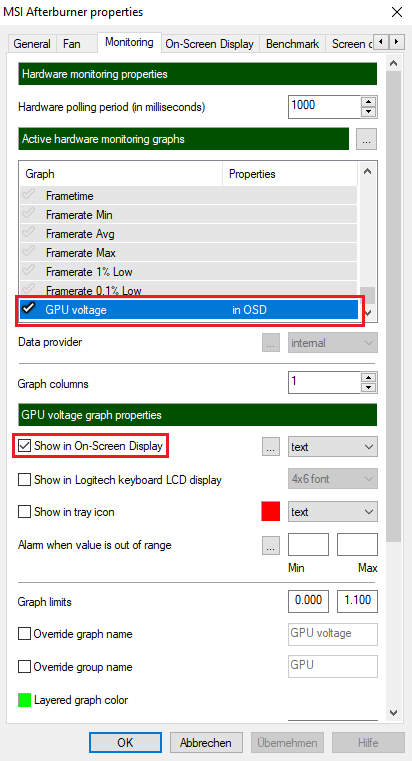The height and width of the screenshot is (761, 412).
Task: Open the active monitoring graphs ellipsis button
Action: pos(366,139)
